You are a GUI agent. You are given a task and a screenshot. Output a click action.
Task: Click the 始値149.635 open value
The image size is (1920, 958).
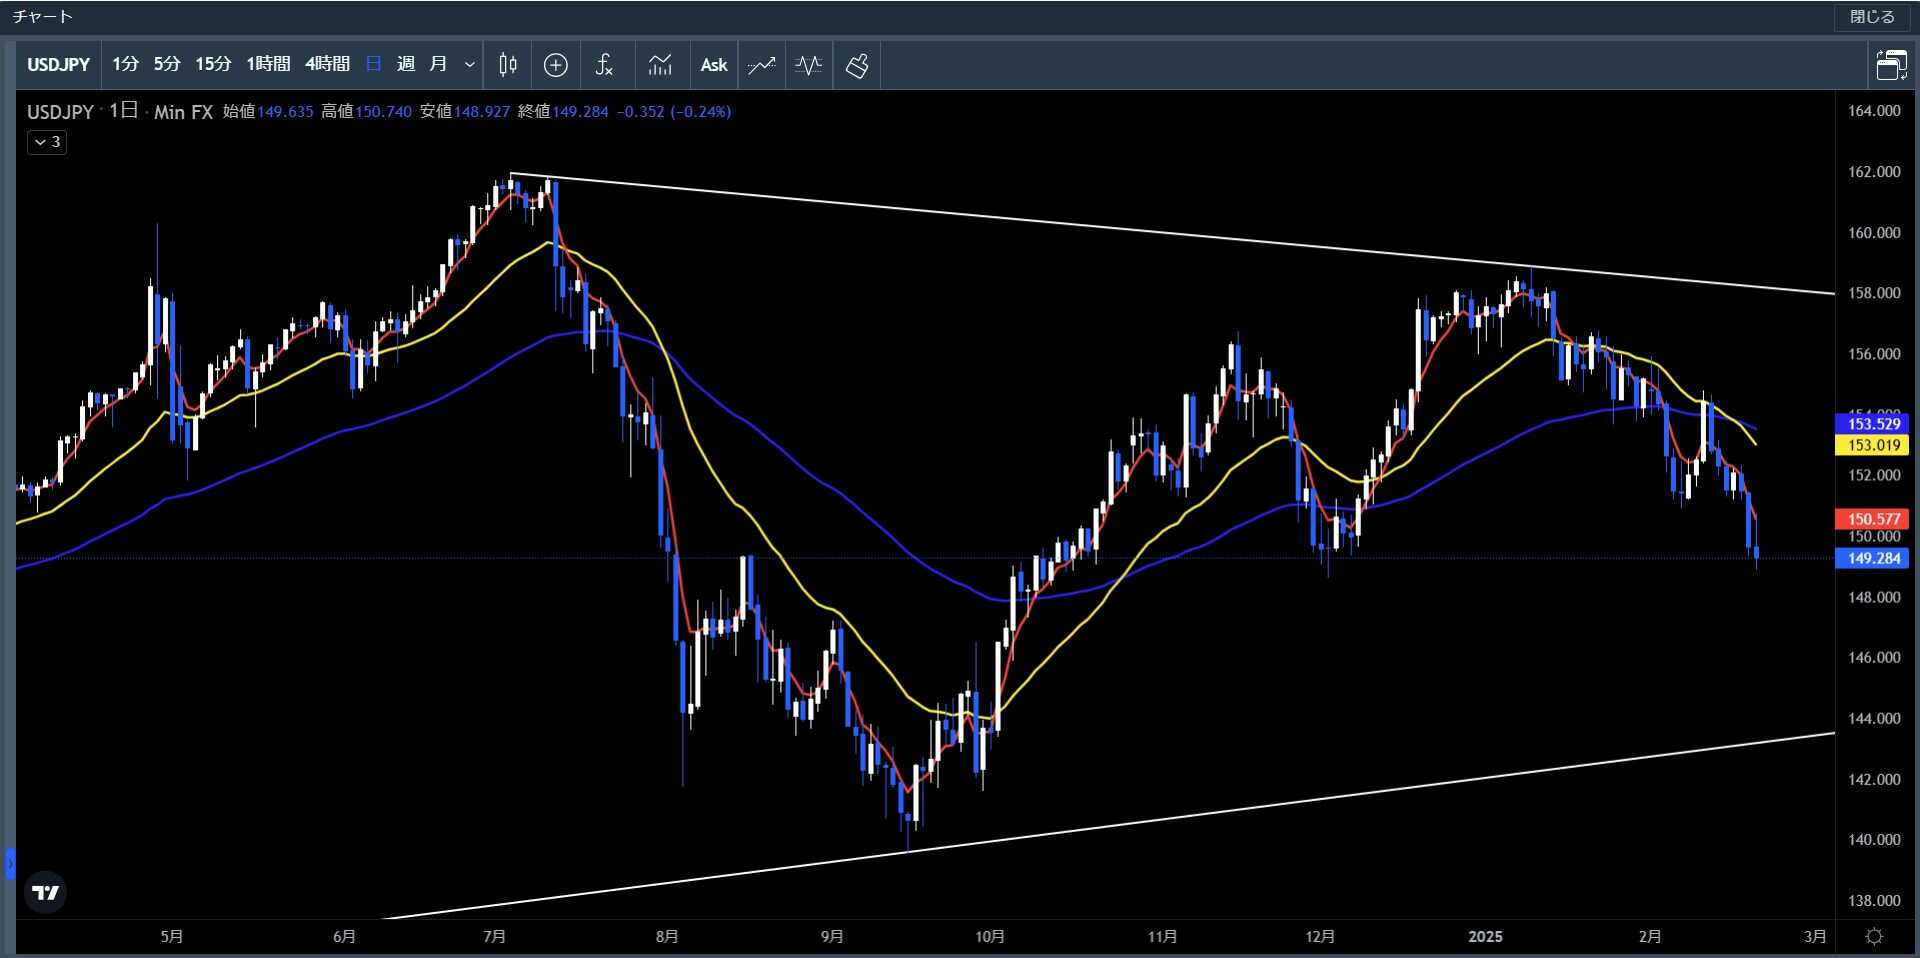(268, 112)
